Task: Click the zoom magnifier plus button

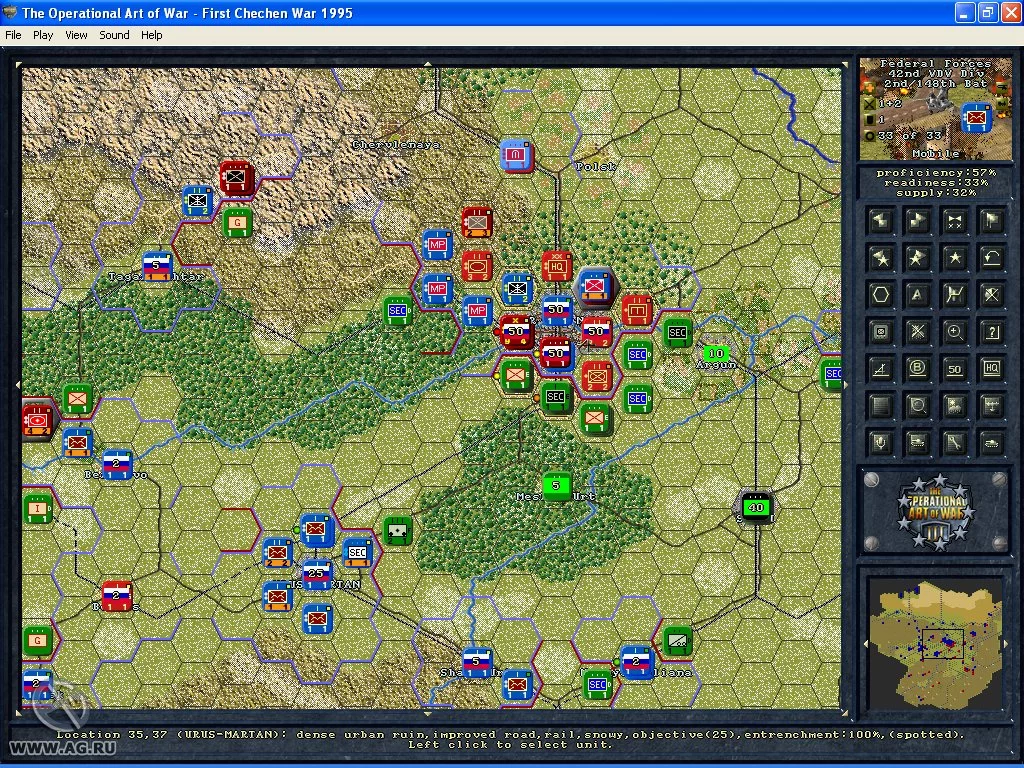Action: pos(954,332)
